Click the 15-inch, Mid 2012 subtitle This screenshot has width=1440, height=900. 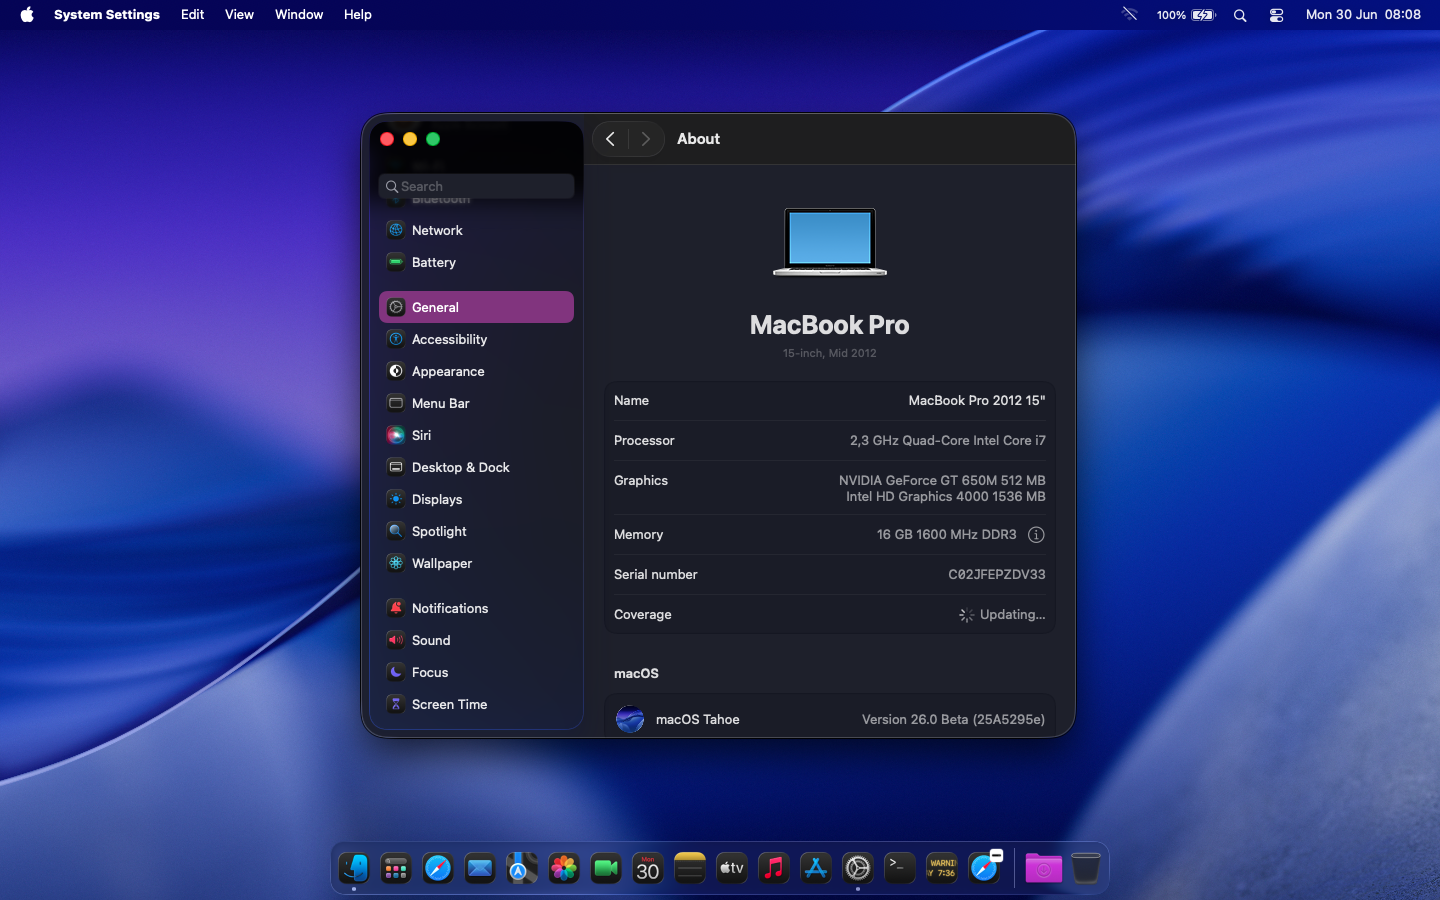[x=830, y=353]
